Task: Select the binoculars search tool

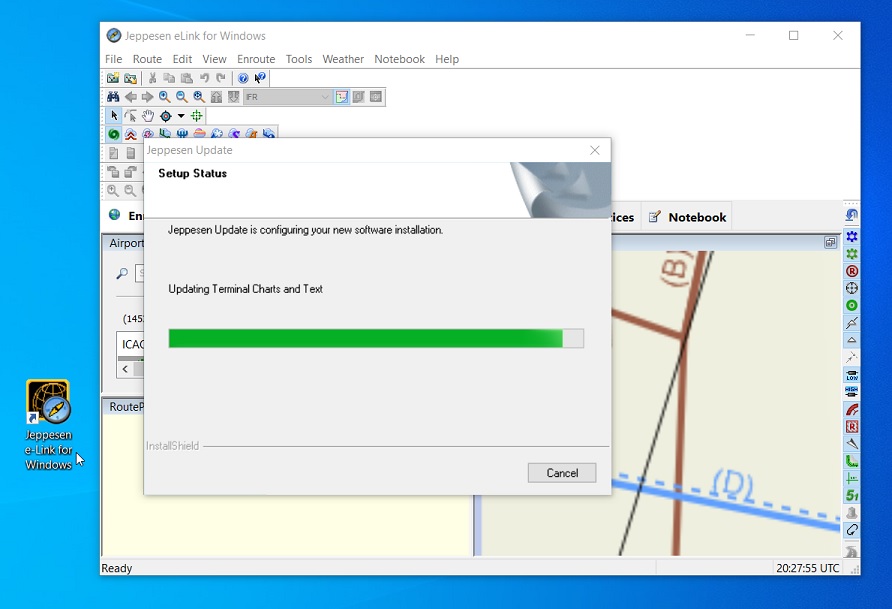Action: coord(113,96)
